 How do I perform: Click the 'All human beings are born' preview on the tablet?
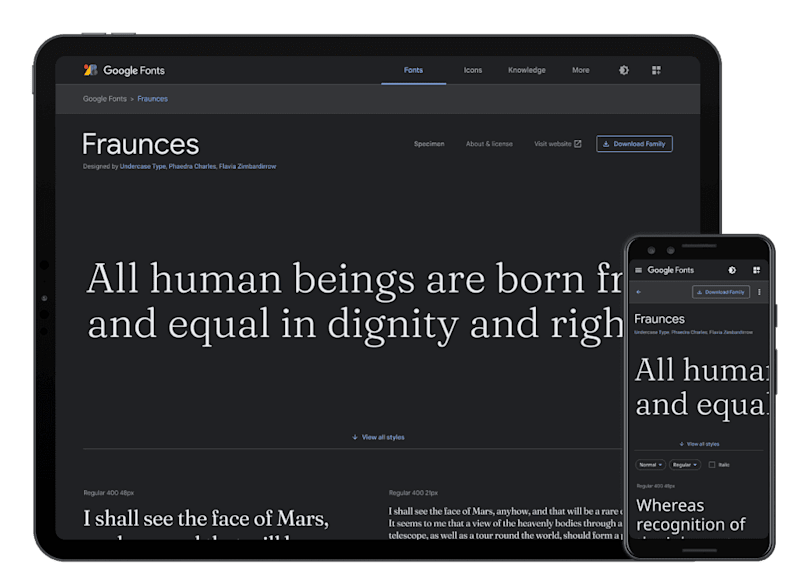(355, 302)
